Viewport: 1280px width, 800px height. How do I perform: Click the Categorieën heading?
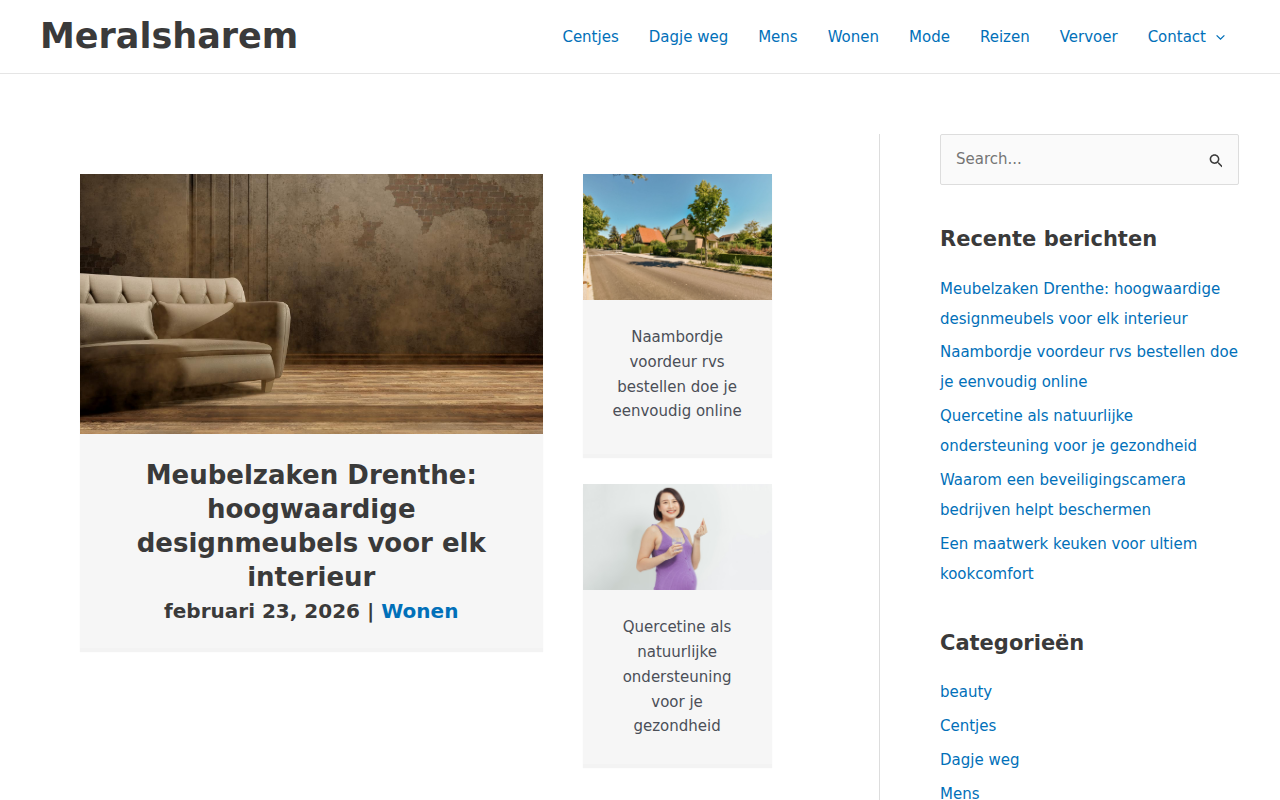pos(1012,642)
